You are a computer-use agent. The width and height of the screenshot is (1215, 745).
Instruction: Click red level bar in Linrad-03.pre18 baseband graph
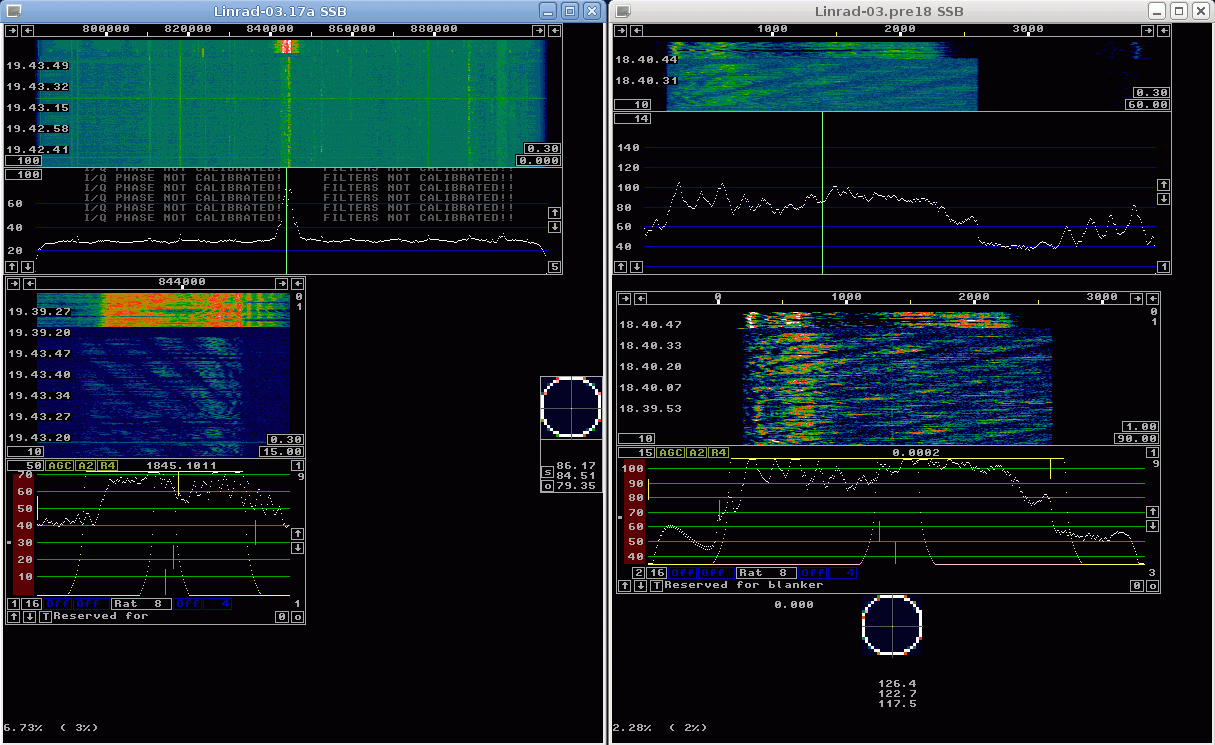pyautogui.click(x=634, y=513)
